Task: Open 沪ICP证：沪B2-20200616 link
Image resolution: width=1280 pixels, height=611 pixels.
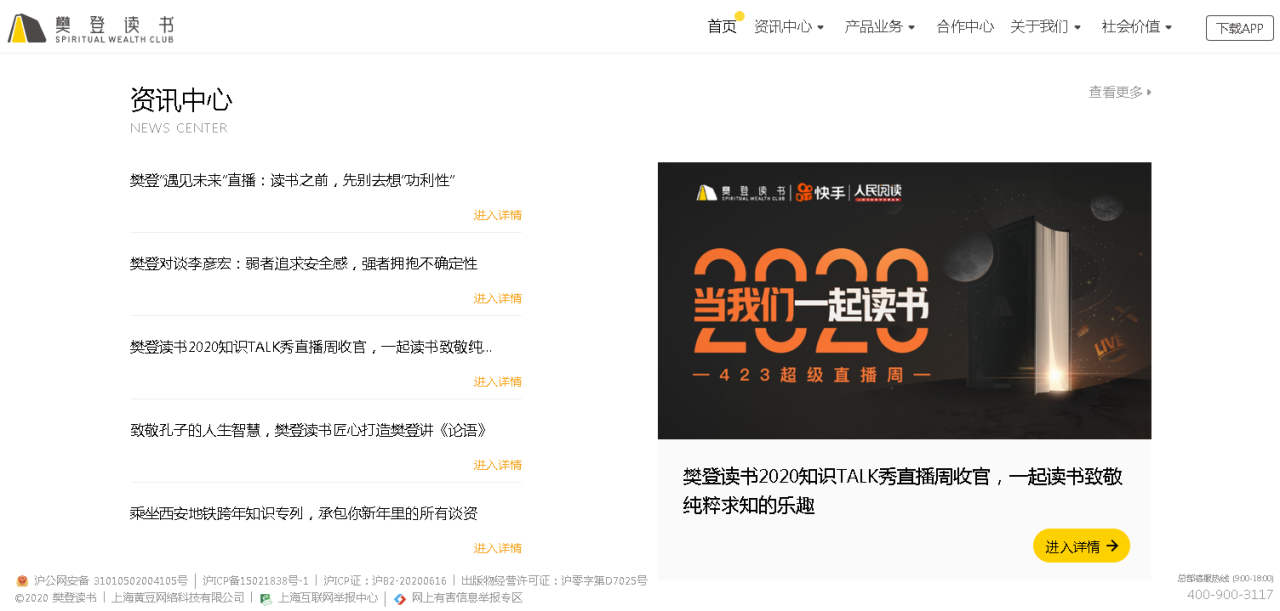Action: [385, 581]
